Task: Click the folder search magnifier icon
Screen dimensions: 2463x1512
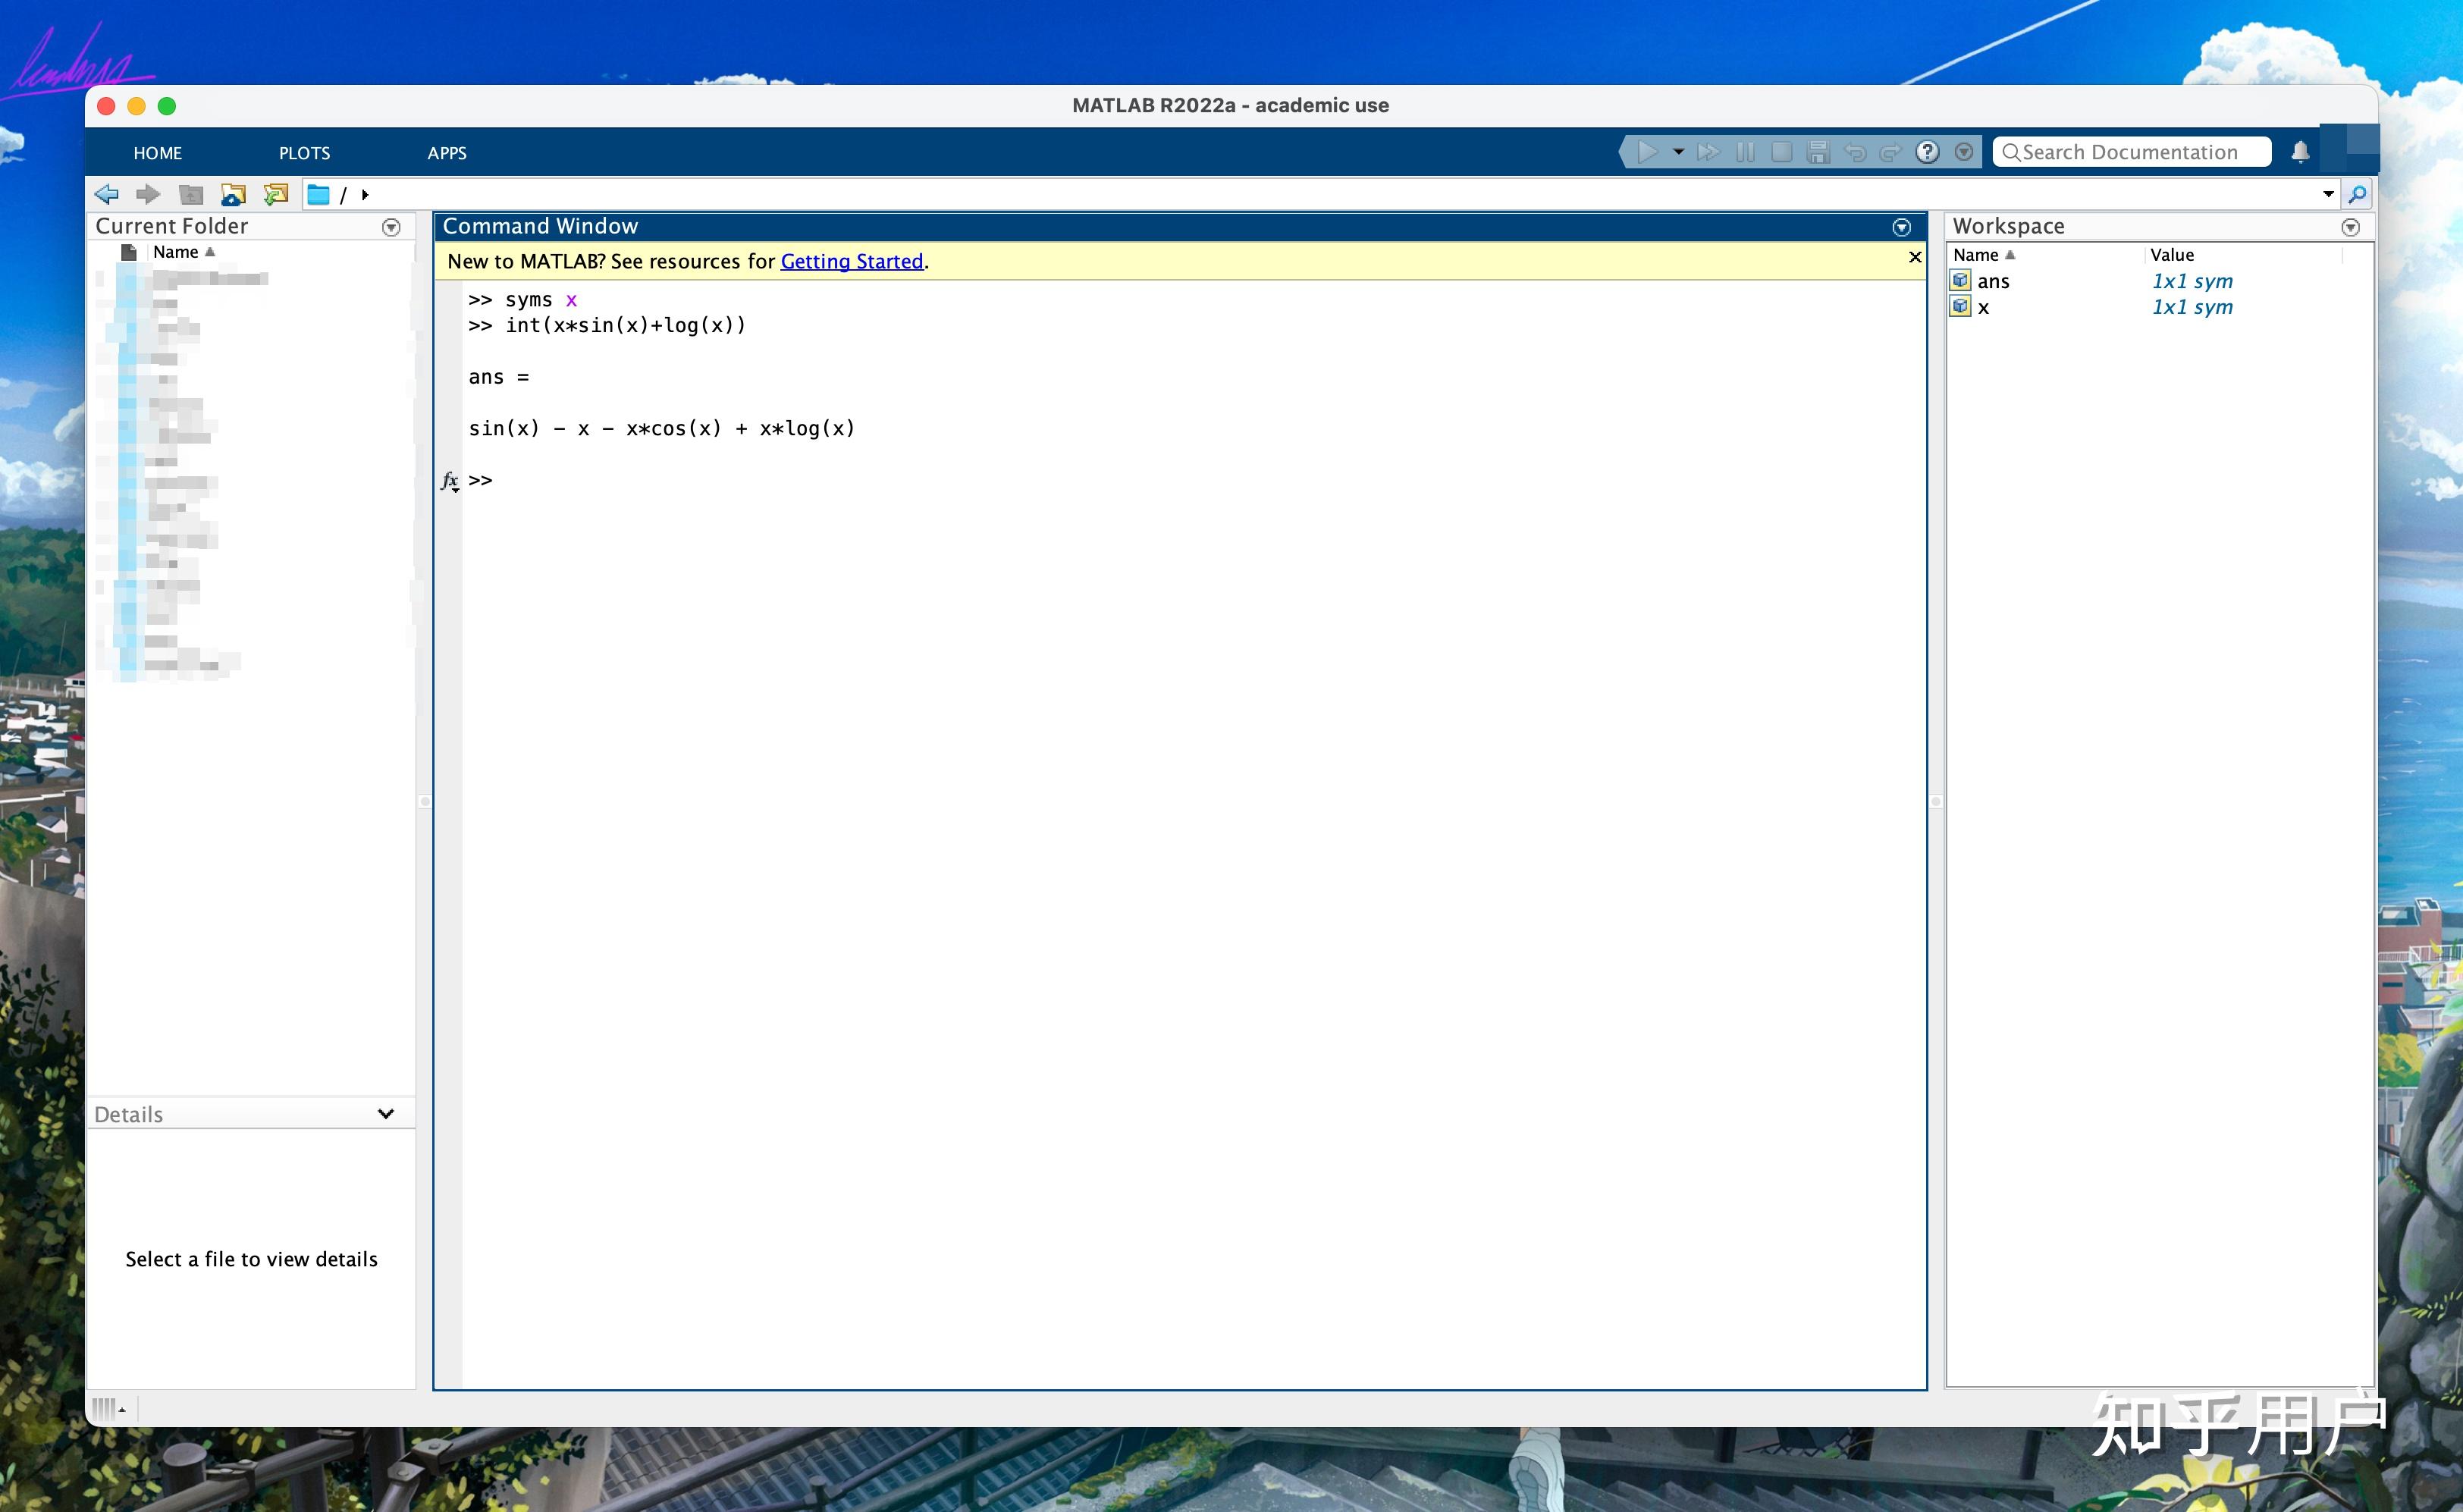Action: [2357, 194]
